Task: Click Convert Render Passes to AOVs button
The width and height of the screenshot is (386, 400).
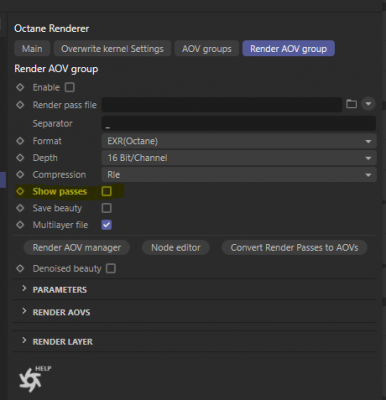Action: click(294, 248)
